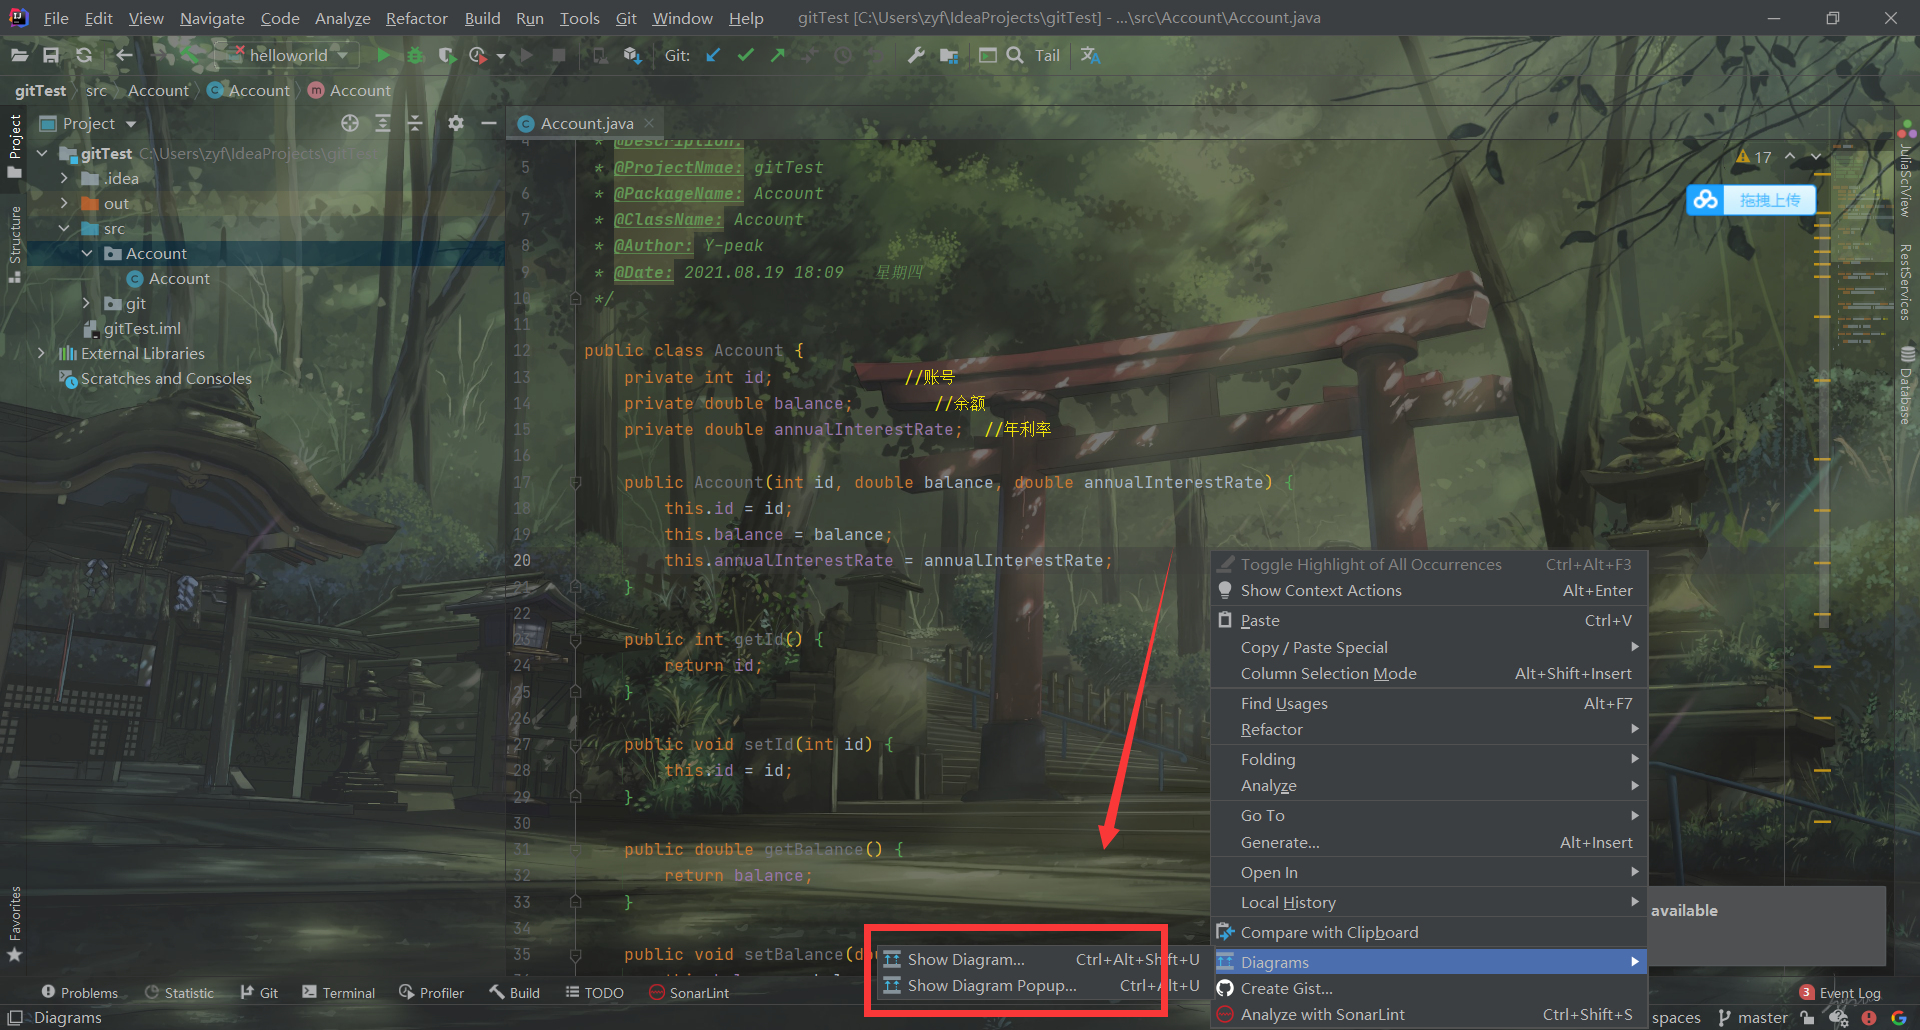Locate current file with crosshair icon
The width and height of the screenshot is (1920, 1030).
coord(349,123)
